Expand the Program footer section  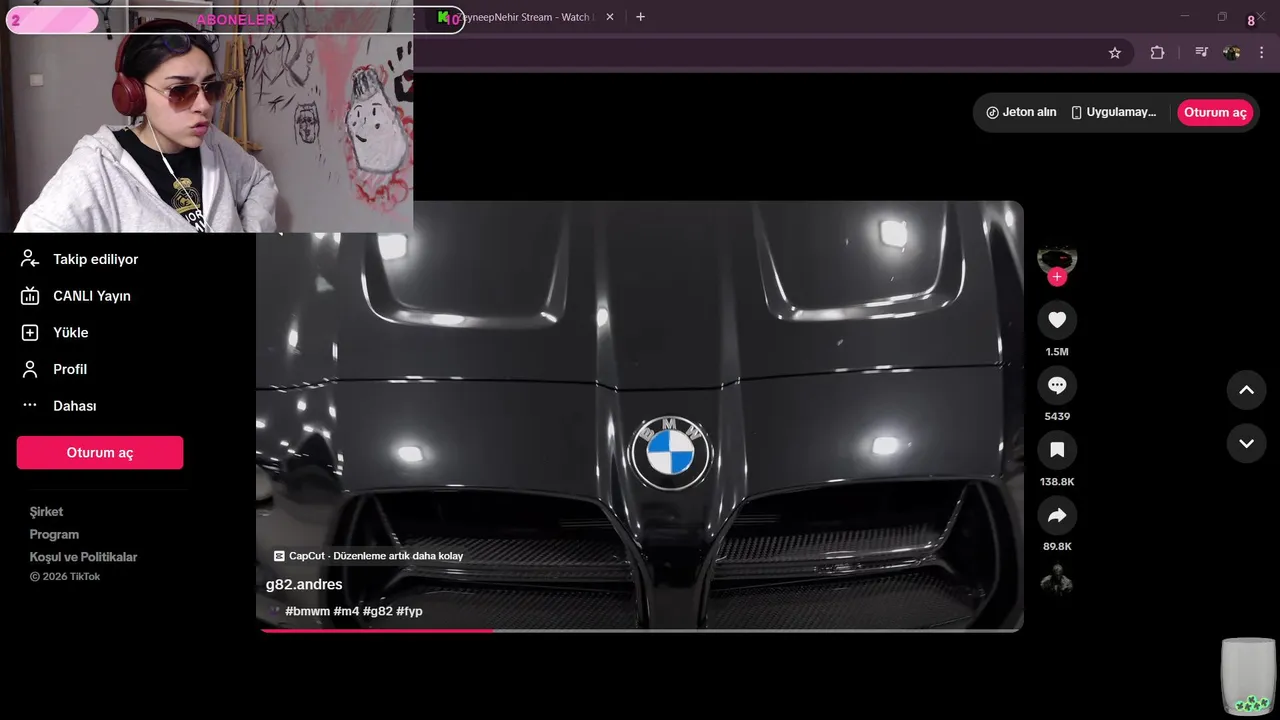pyautogui.click(x=54, y=534)
